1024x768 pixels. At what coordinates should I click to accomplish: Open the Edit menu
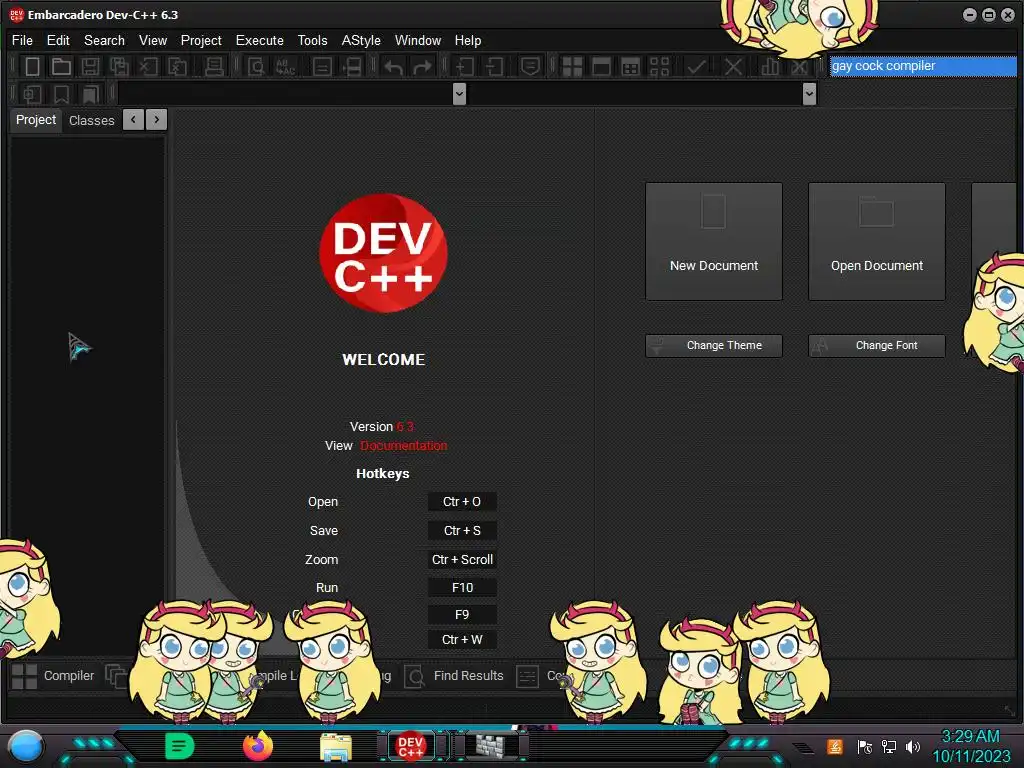click(x=58, y=40)
